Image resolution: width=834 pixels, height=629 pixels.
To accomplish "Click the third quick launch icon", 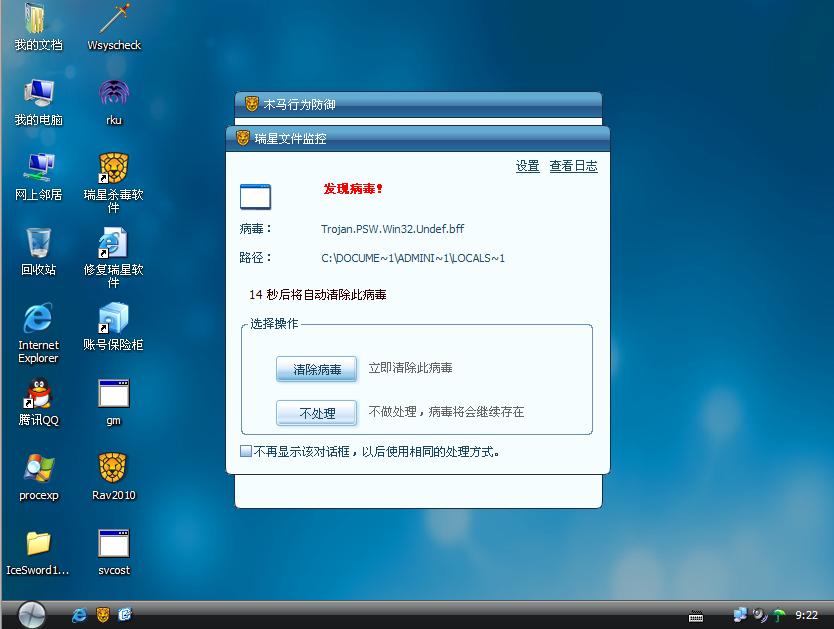I will pos(125,615).
